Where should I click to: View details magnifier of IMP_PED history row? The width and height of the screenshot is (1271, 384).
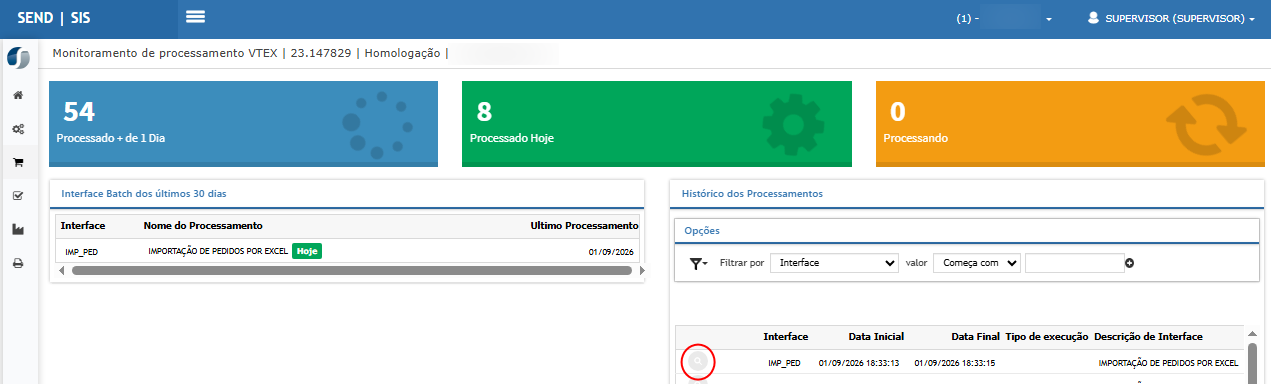(x=697, y=361)
